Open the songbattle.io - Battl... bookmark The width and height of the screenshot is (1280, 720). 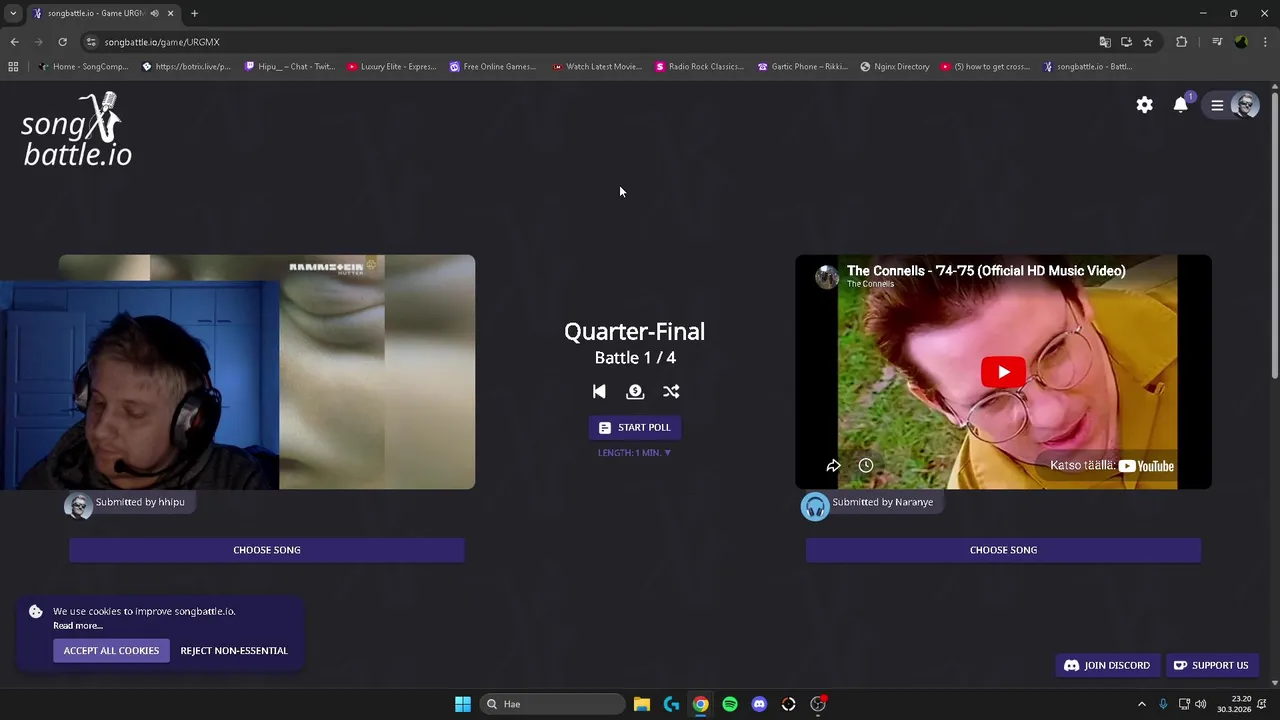pos(1088,67)
